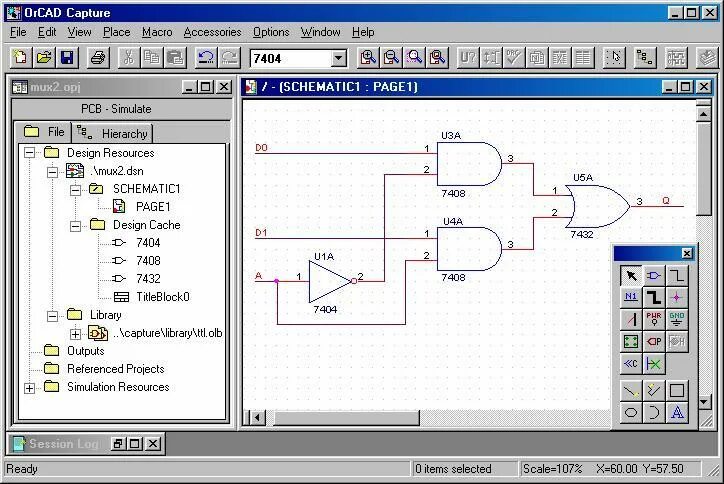This screenshot has width=724, height=484.
Task: Collapse the Library folder
Action: pos(53,315)
